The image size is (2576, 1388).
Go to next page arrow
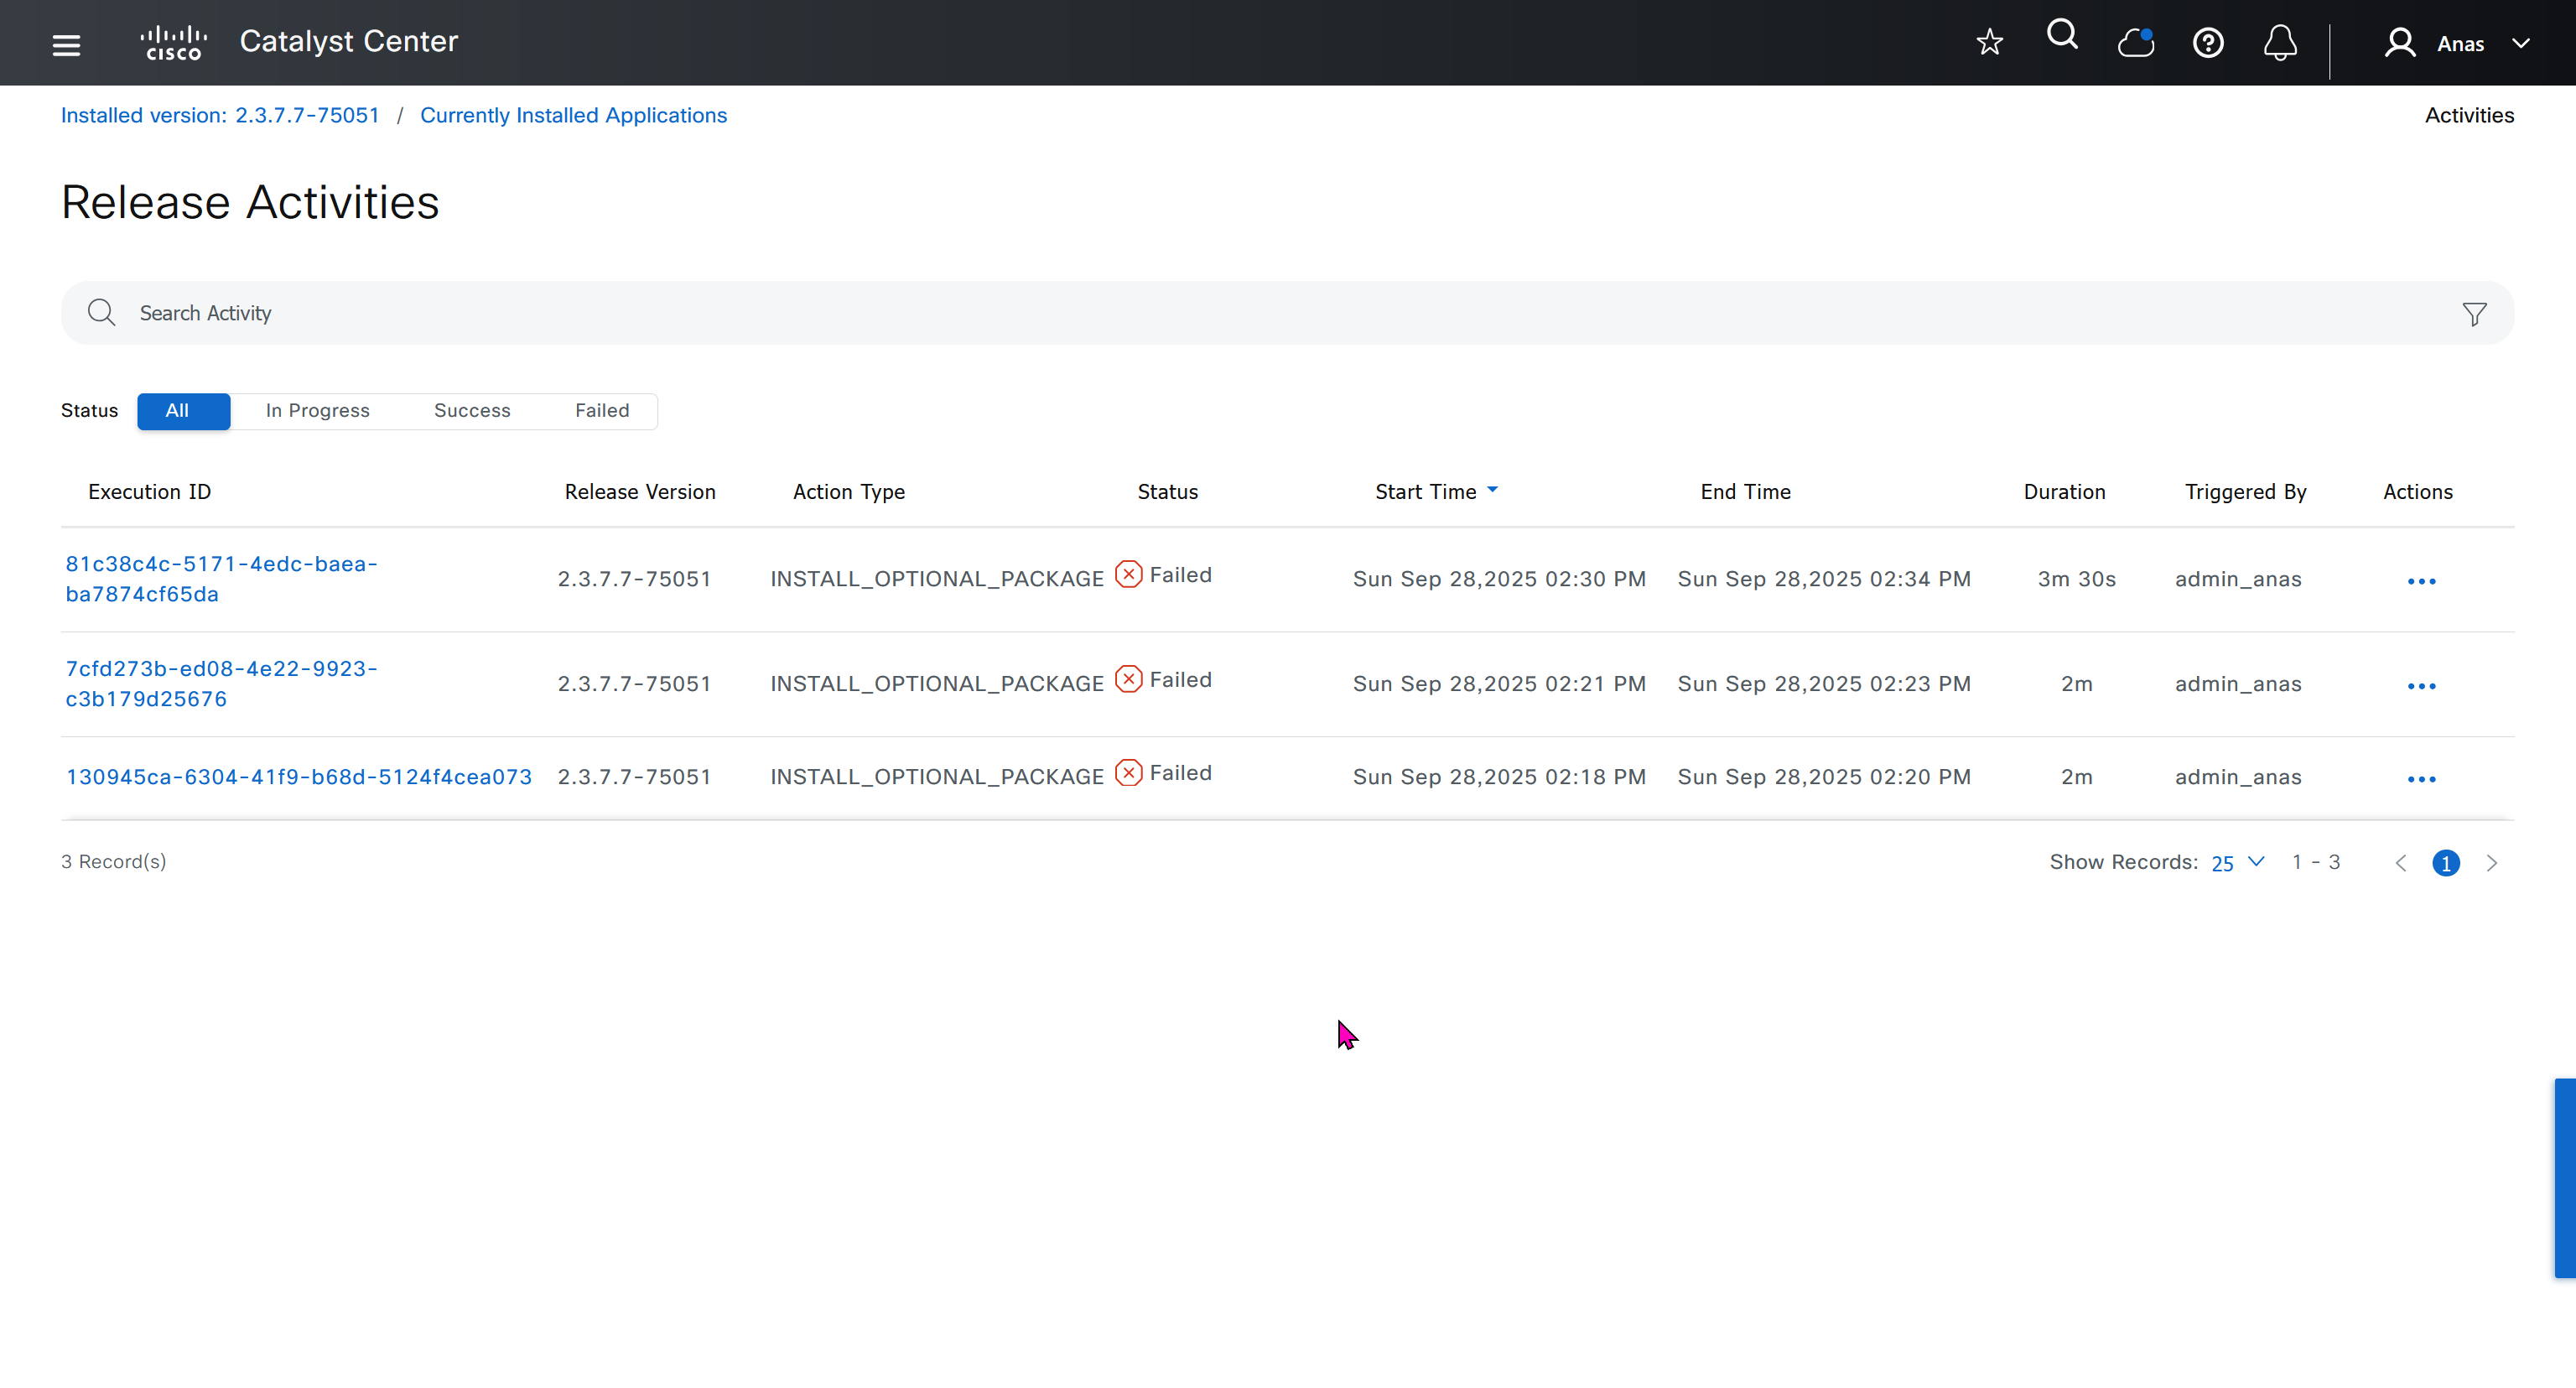coord(2491,863)
